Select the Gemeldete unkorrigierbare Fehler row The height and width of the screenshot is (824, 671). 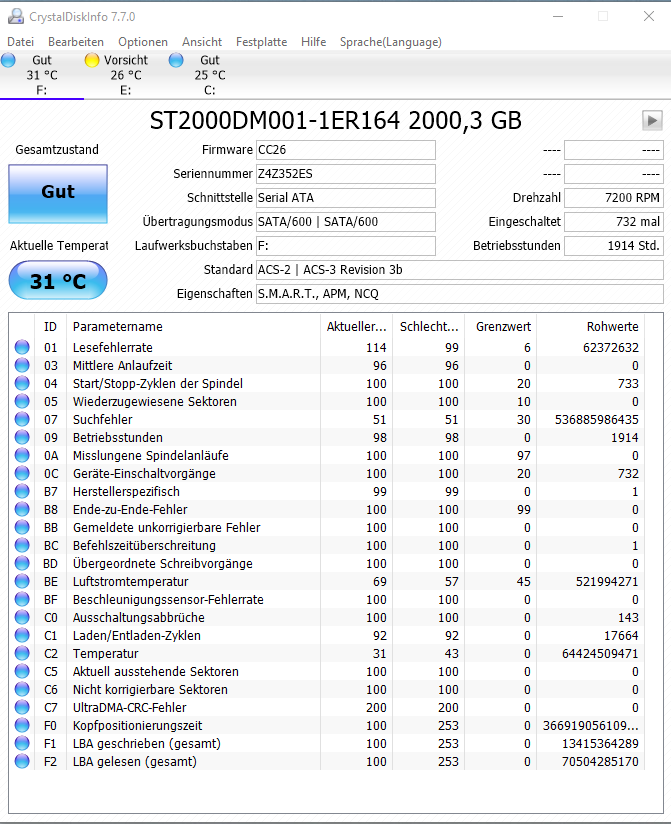[x=327, y=528]
